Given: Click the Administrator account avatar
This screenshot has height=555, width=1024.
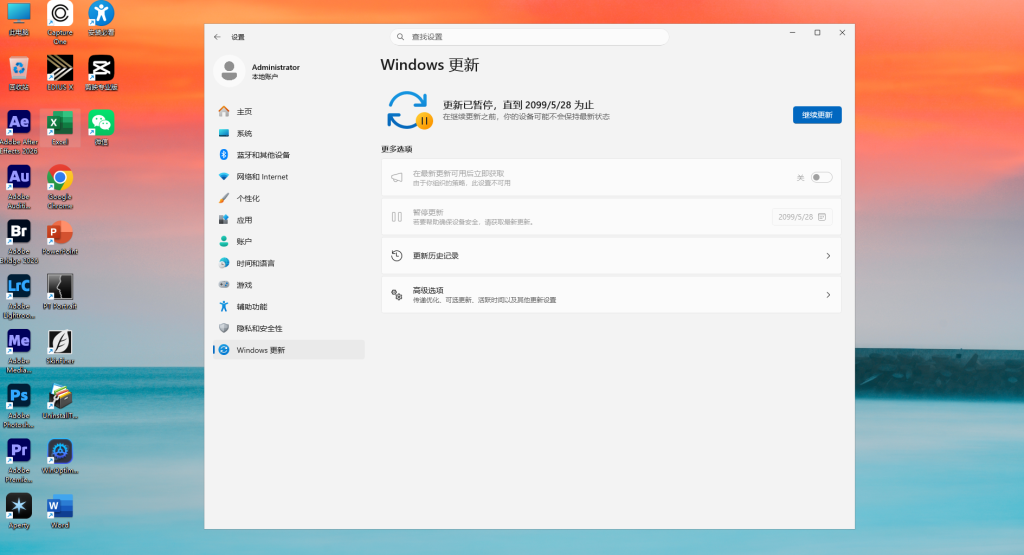Looking at the screenshot, I should click(229, 71).
